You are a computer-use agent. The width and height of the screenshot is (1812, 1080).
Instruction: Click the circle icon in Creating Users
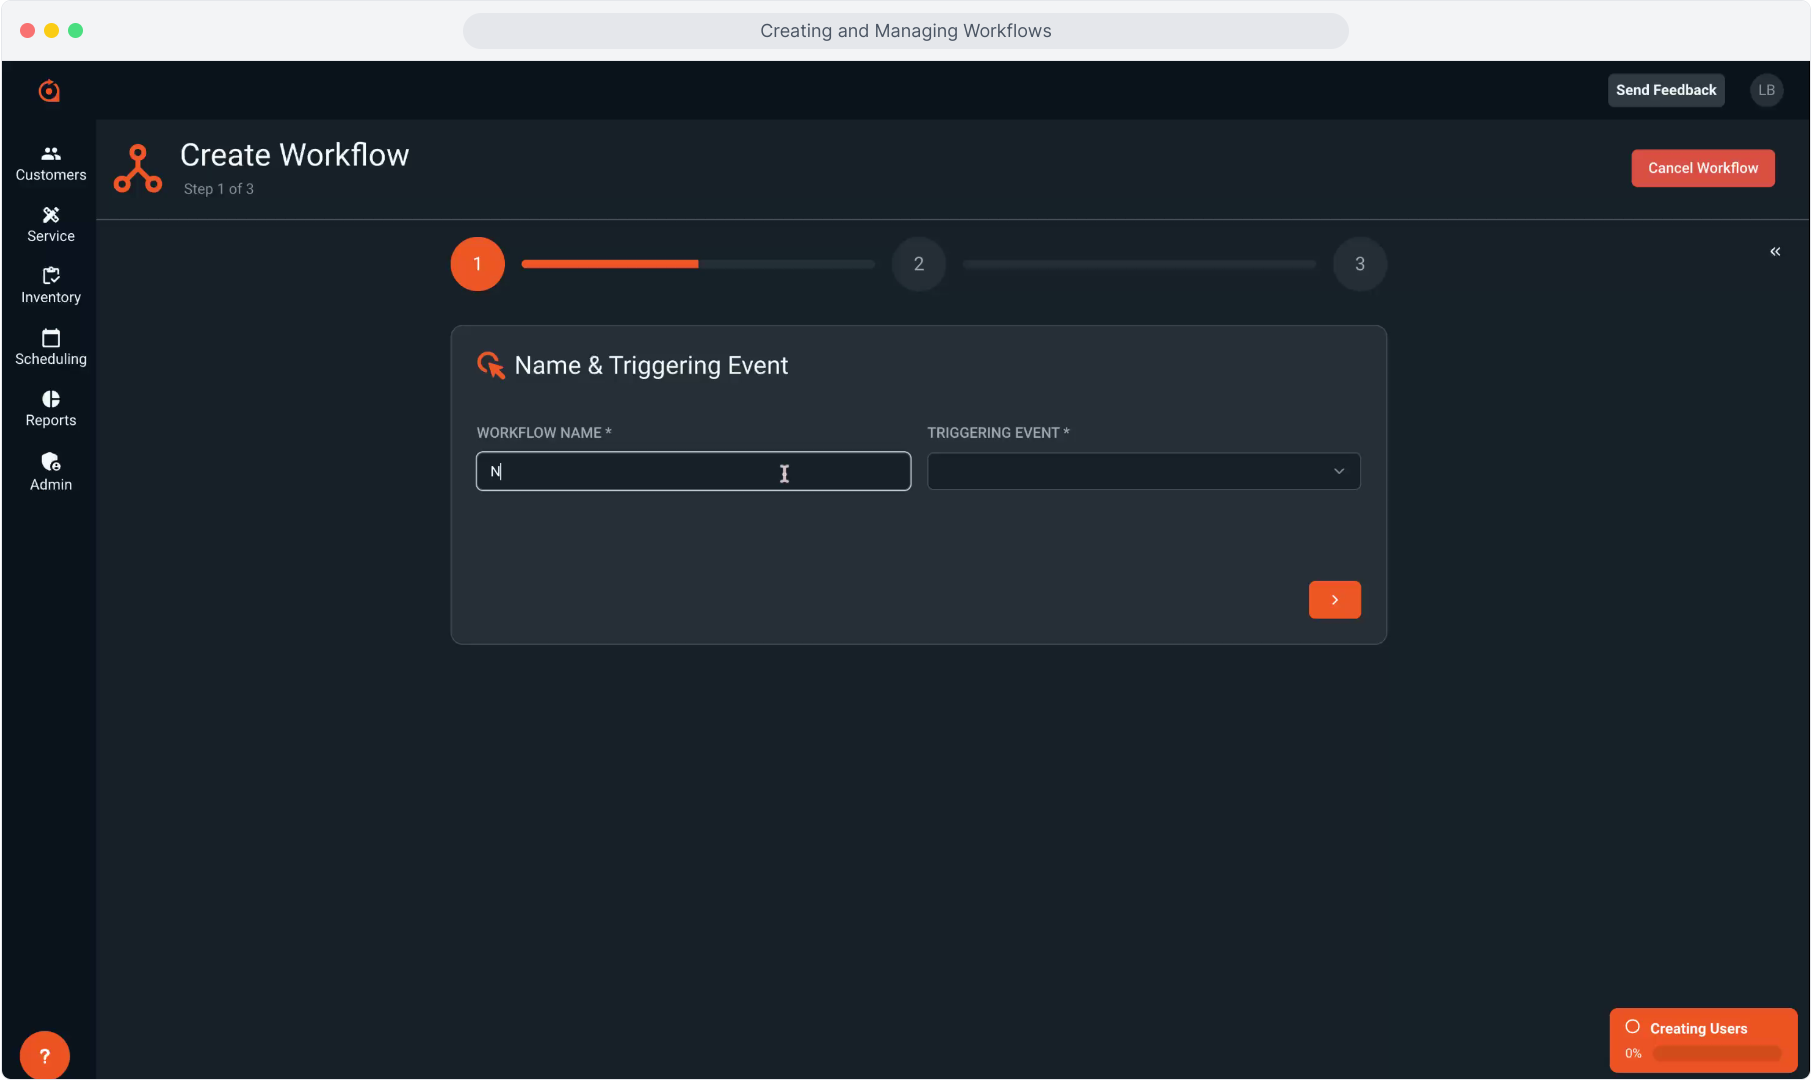click(1633, 1027)
